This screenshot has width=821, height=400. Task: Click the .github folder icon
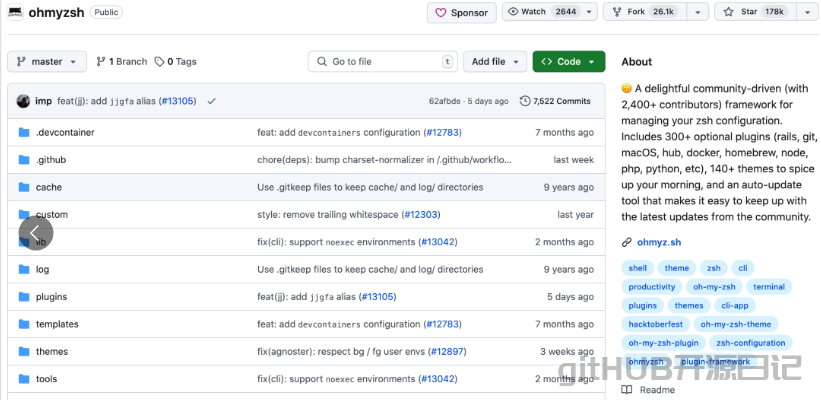24,160
